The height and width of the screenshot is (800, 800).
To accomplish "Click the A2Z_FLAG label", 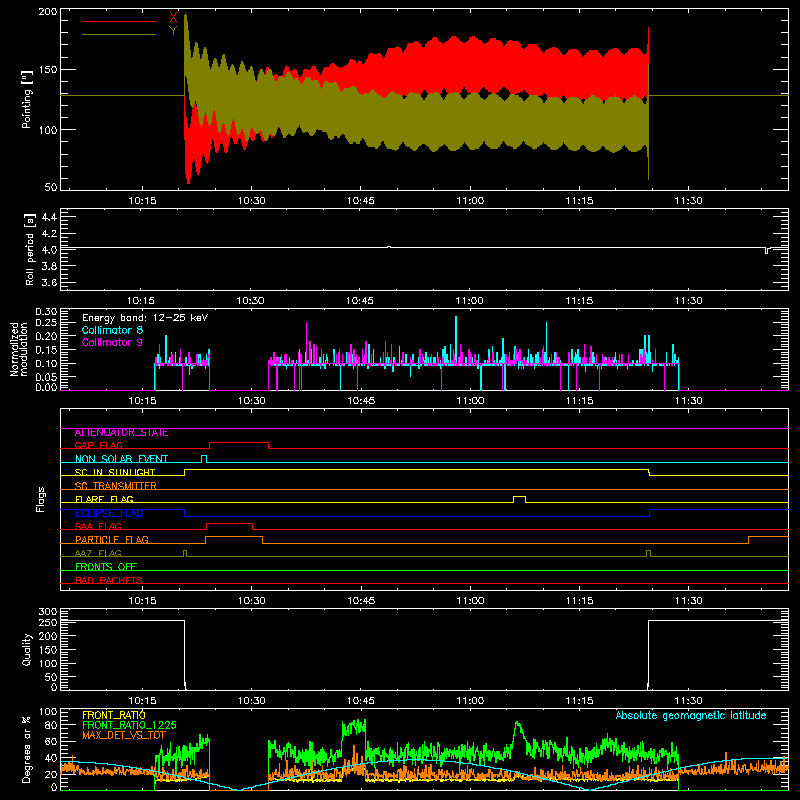I will (x=98, y=553).
